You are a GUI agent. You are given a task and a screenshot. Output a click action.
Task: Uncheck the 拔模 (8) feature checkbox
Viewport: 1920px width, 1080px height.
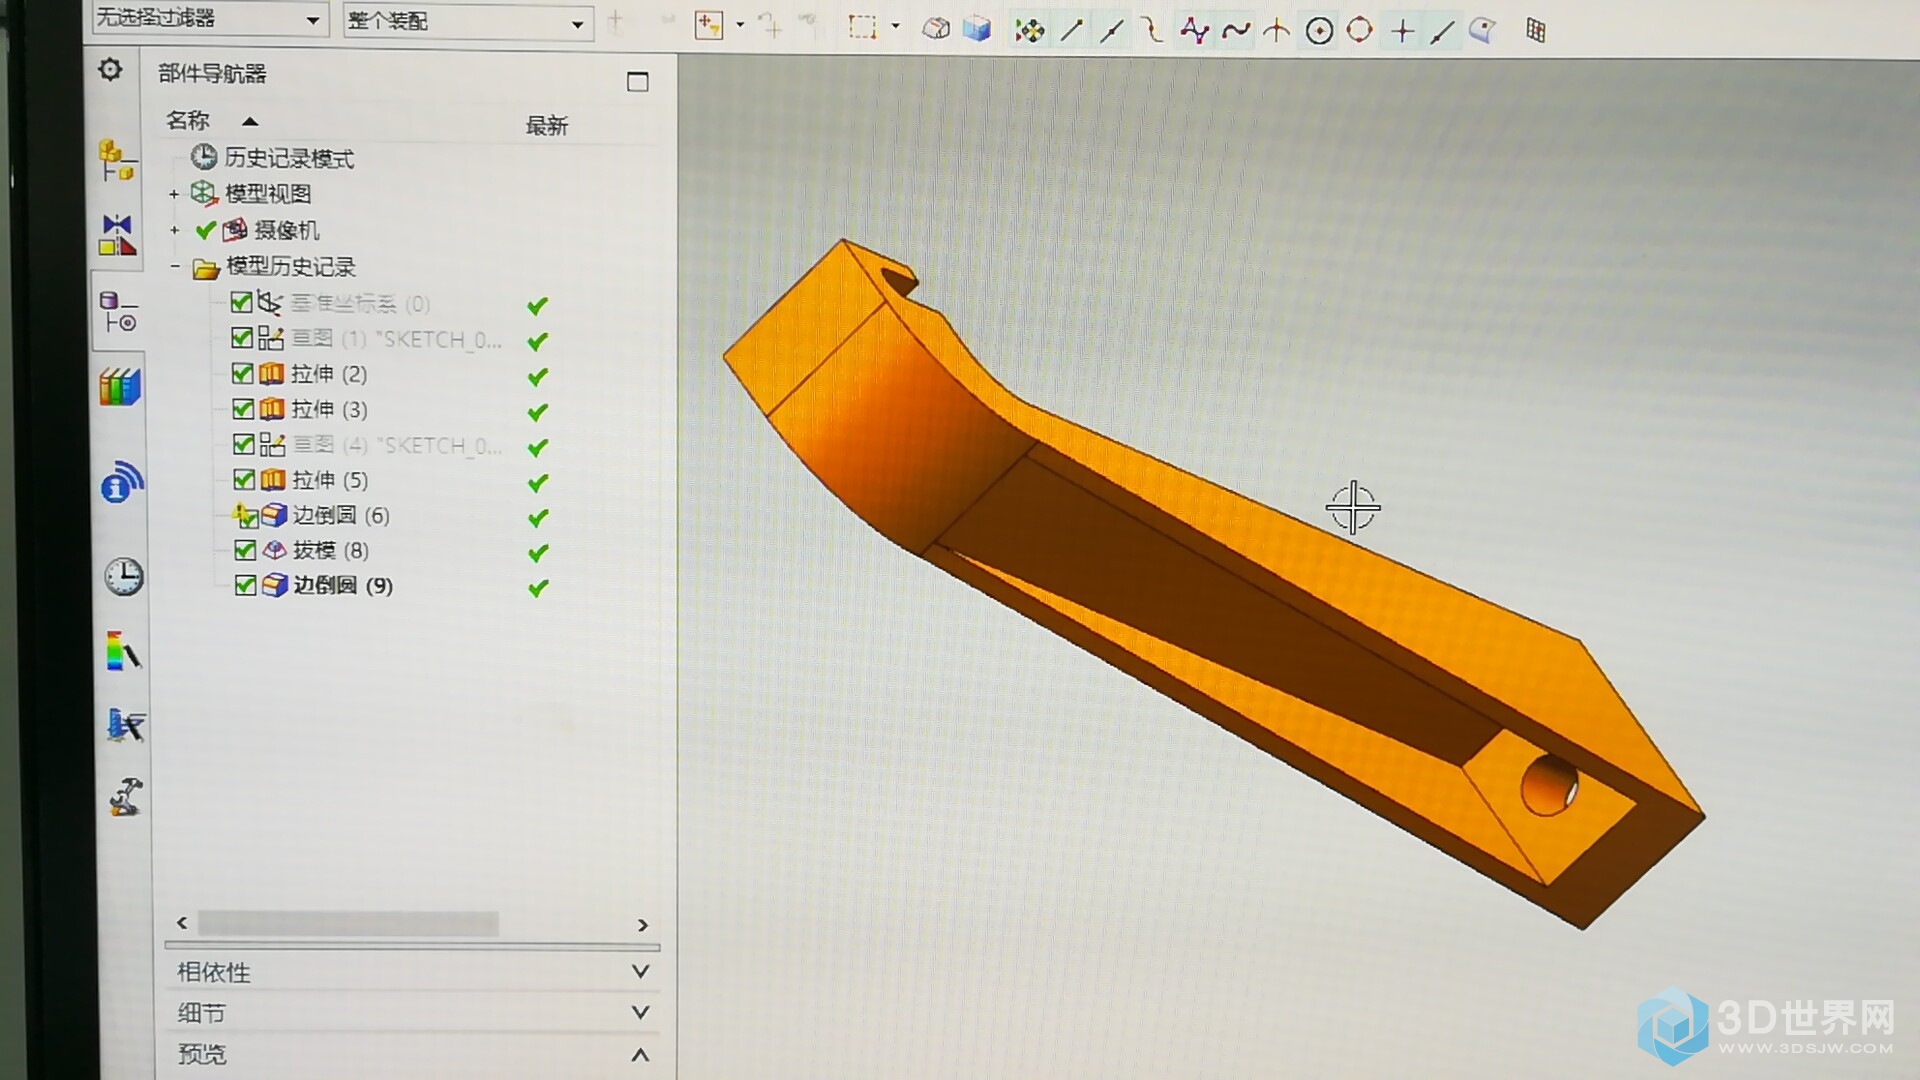click(x=245, y=550)
